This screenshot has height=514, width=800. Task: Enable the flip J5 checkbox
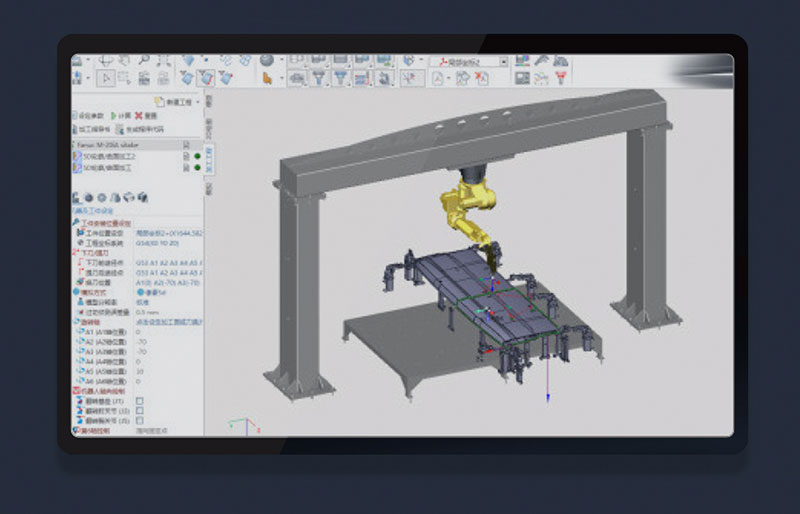139,421
